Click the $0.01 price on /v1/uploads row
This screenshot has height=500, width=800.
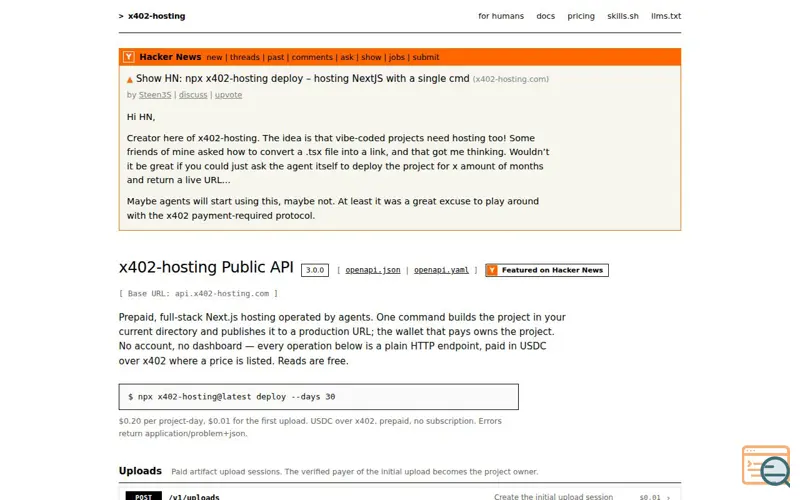(650, 497)
